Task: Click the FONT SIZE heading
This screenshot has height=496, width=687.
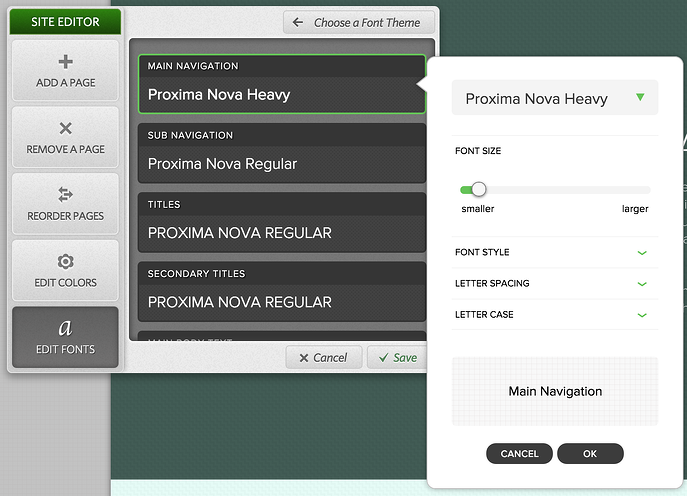Action: (478, 151)
